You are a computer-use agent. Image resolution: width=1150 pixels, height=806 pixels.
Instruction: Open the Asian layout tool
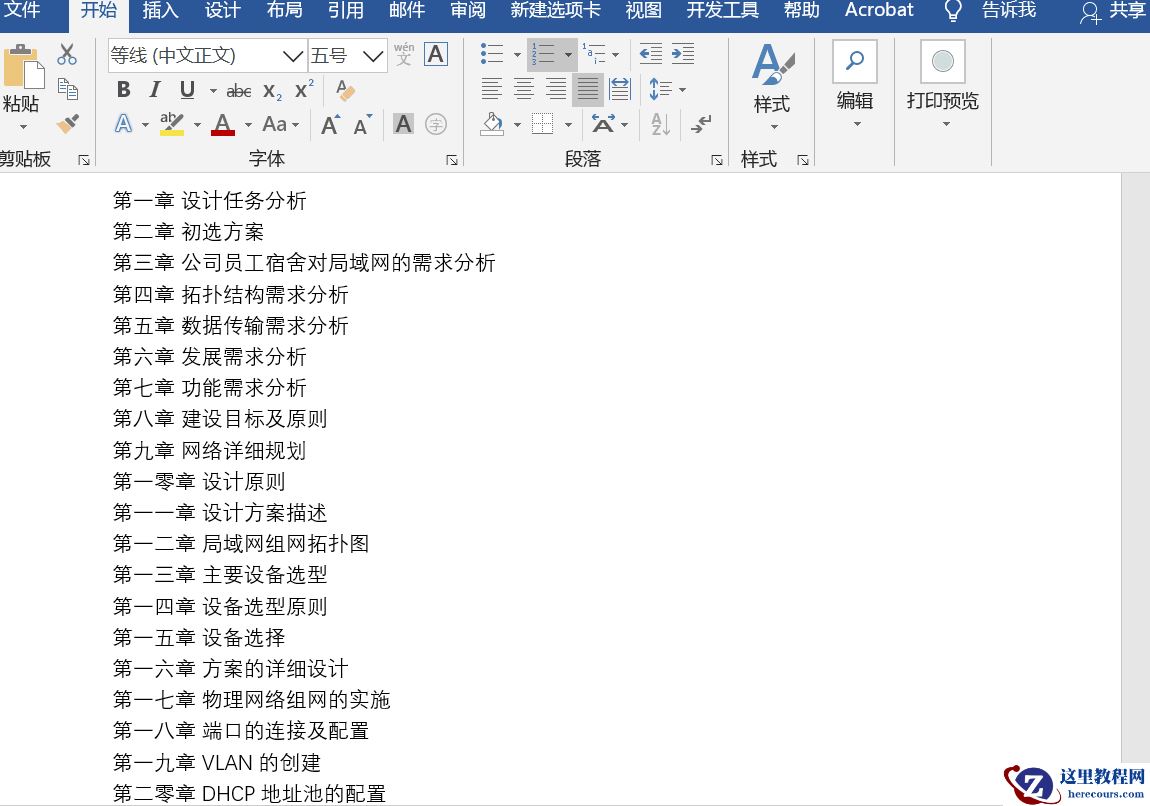(x=603, y=124)
